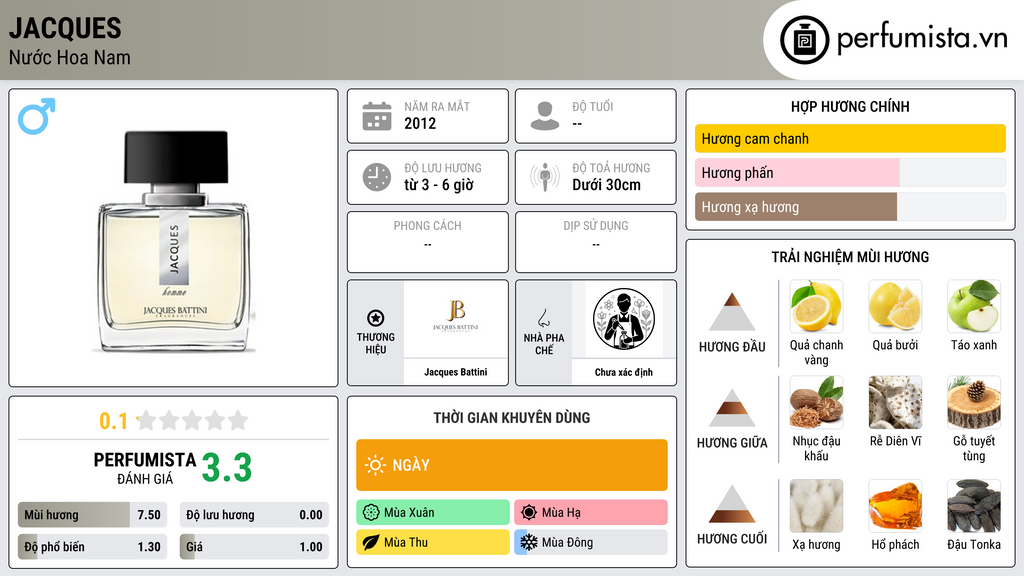Click the Chưa xác định perfumer label
The height and width of the screenshot is (576, 1024).
624,372
